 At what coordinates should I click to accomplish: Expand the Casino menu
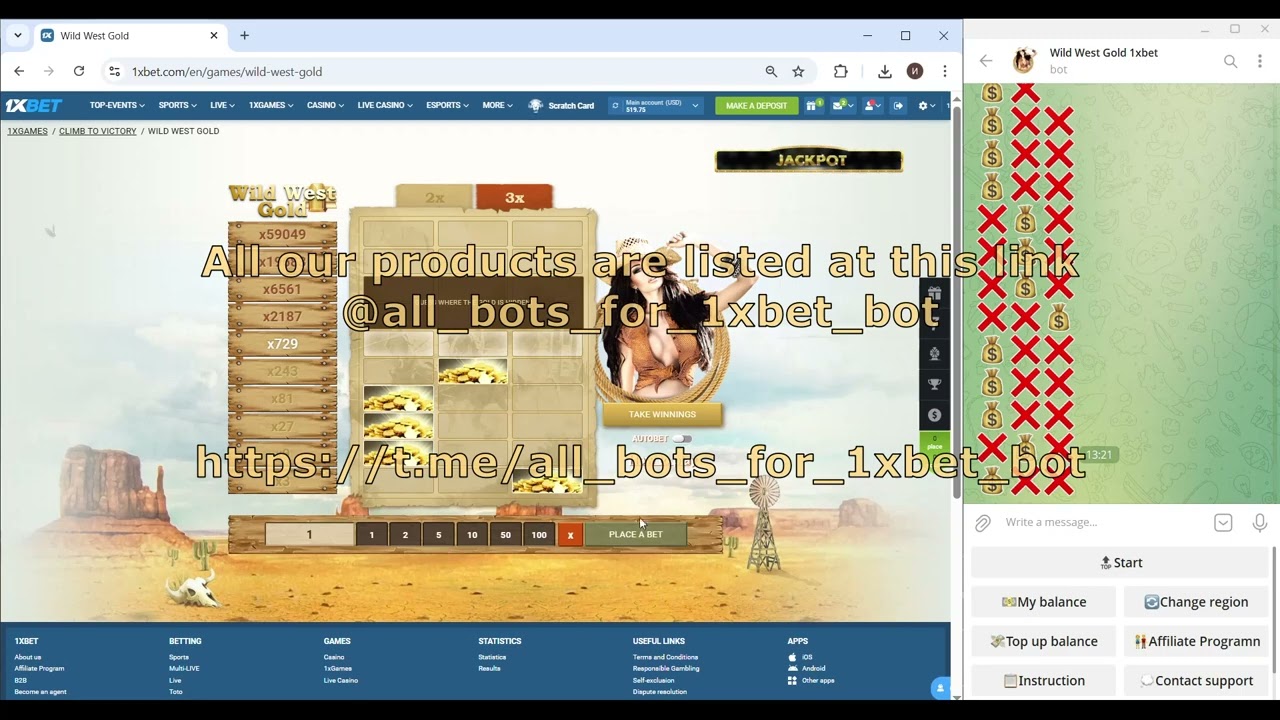click(x=325, y=105)
